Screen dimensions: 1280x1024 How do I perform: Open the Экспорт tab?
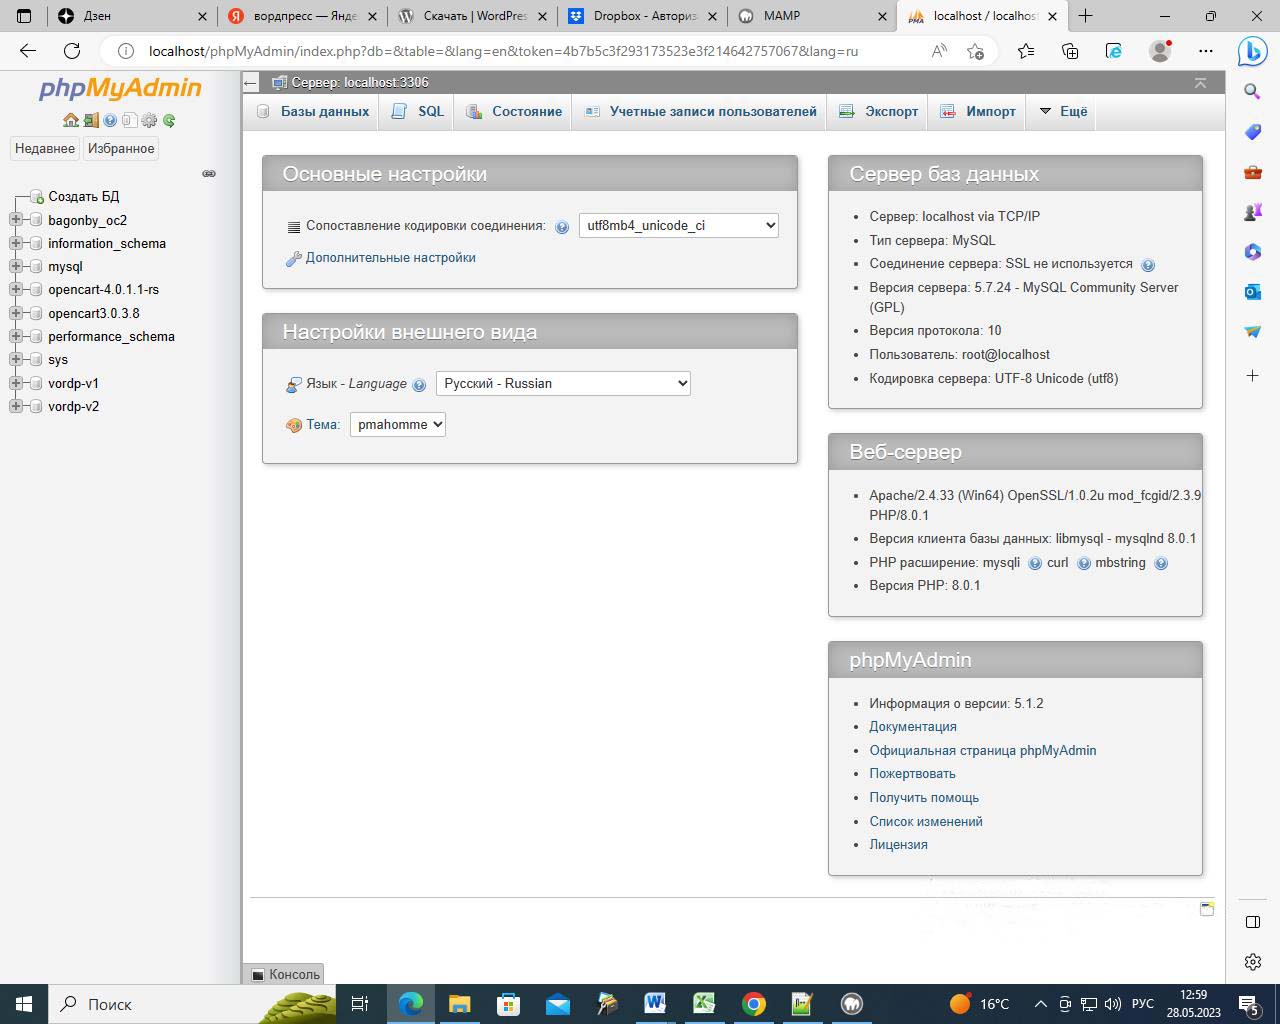click(x=879, y=111)
